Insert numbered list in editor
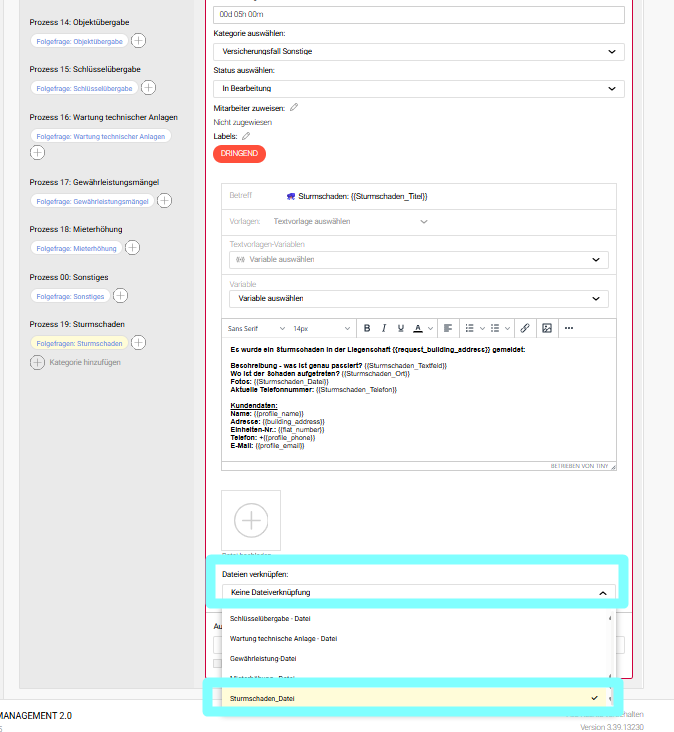674x732 pixels. pyautogui.click(x=495, y=328)
